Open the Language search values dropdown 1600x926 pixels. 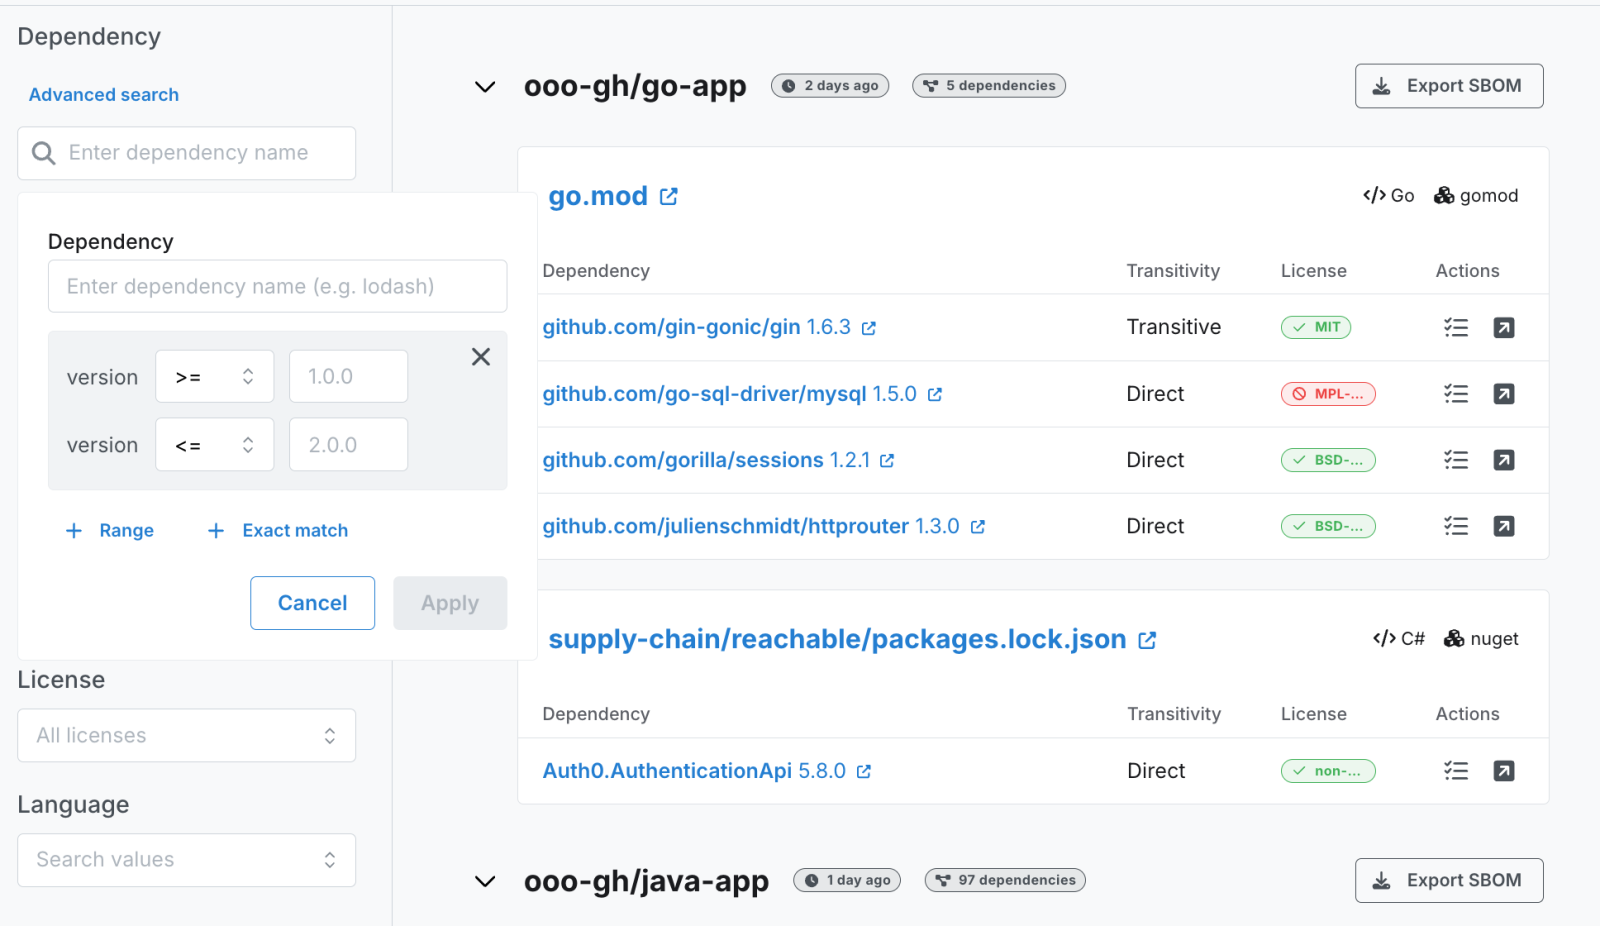[187, 860]
